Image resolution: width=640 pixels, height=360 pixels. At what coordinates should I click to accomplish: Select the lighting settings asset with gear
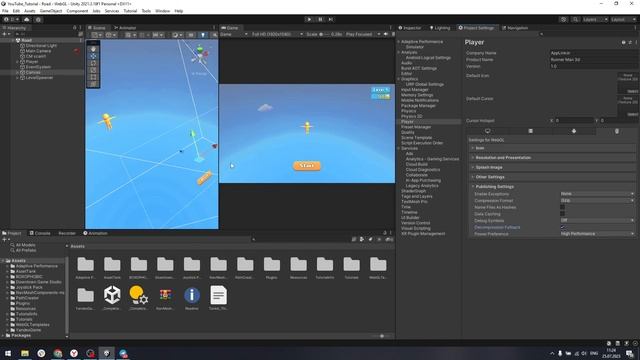click(x=138, y=295)
